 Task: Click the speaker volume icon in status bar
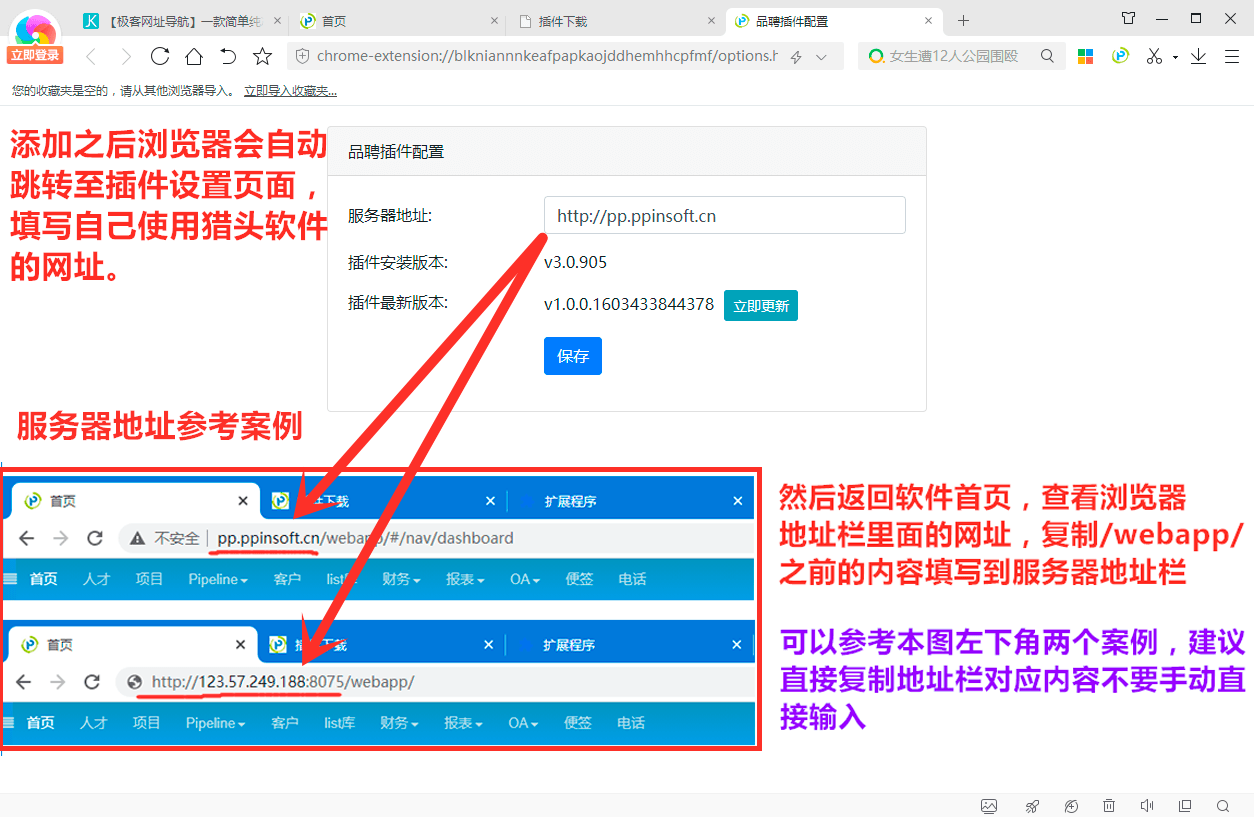[1146, 806]
